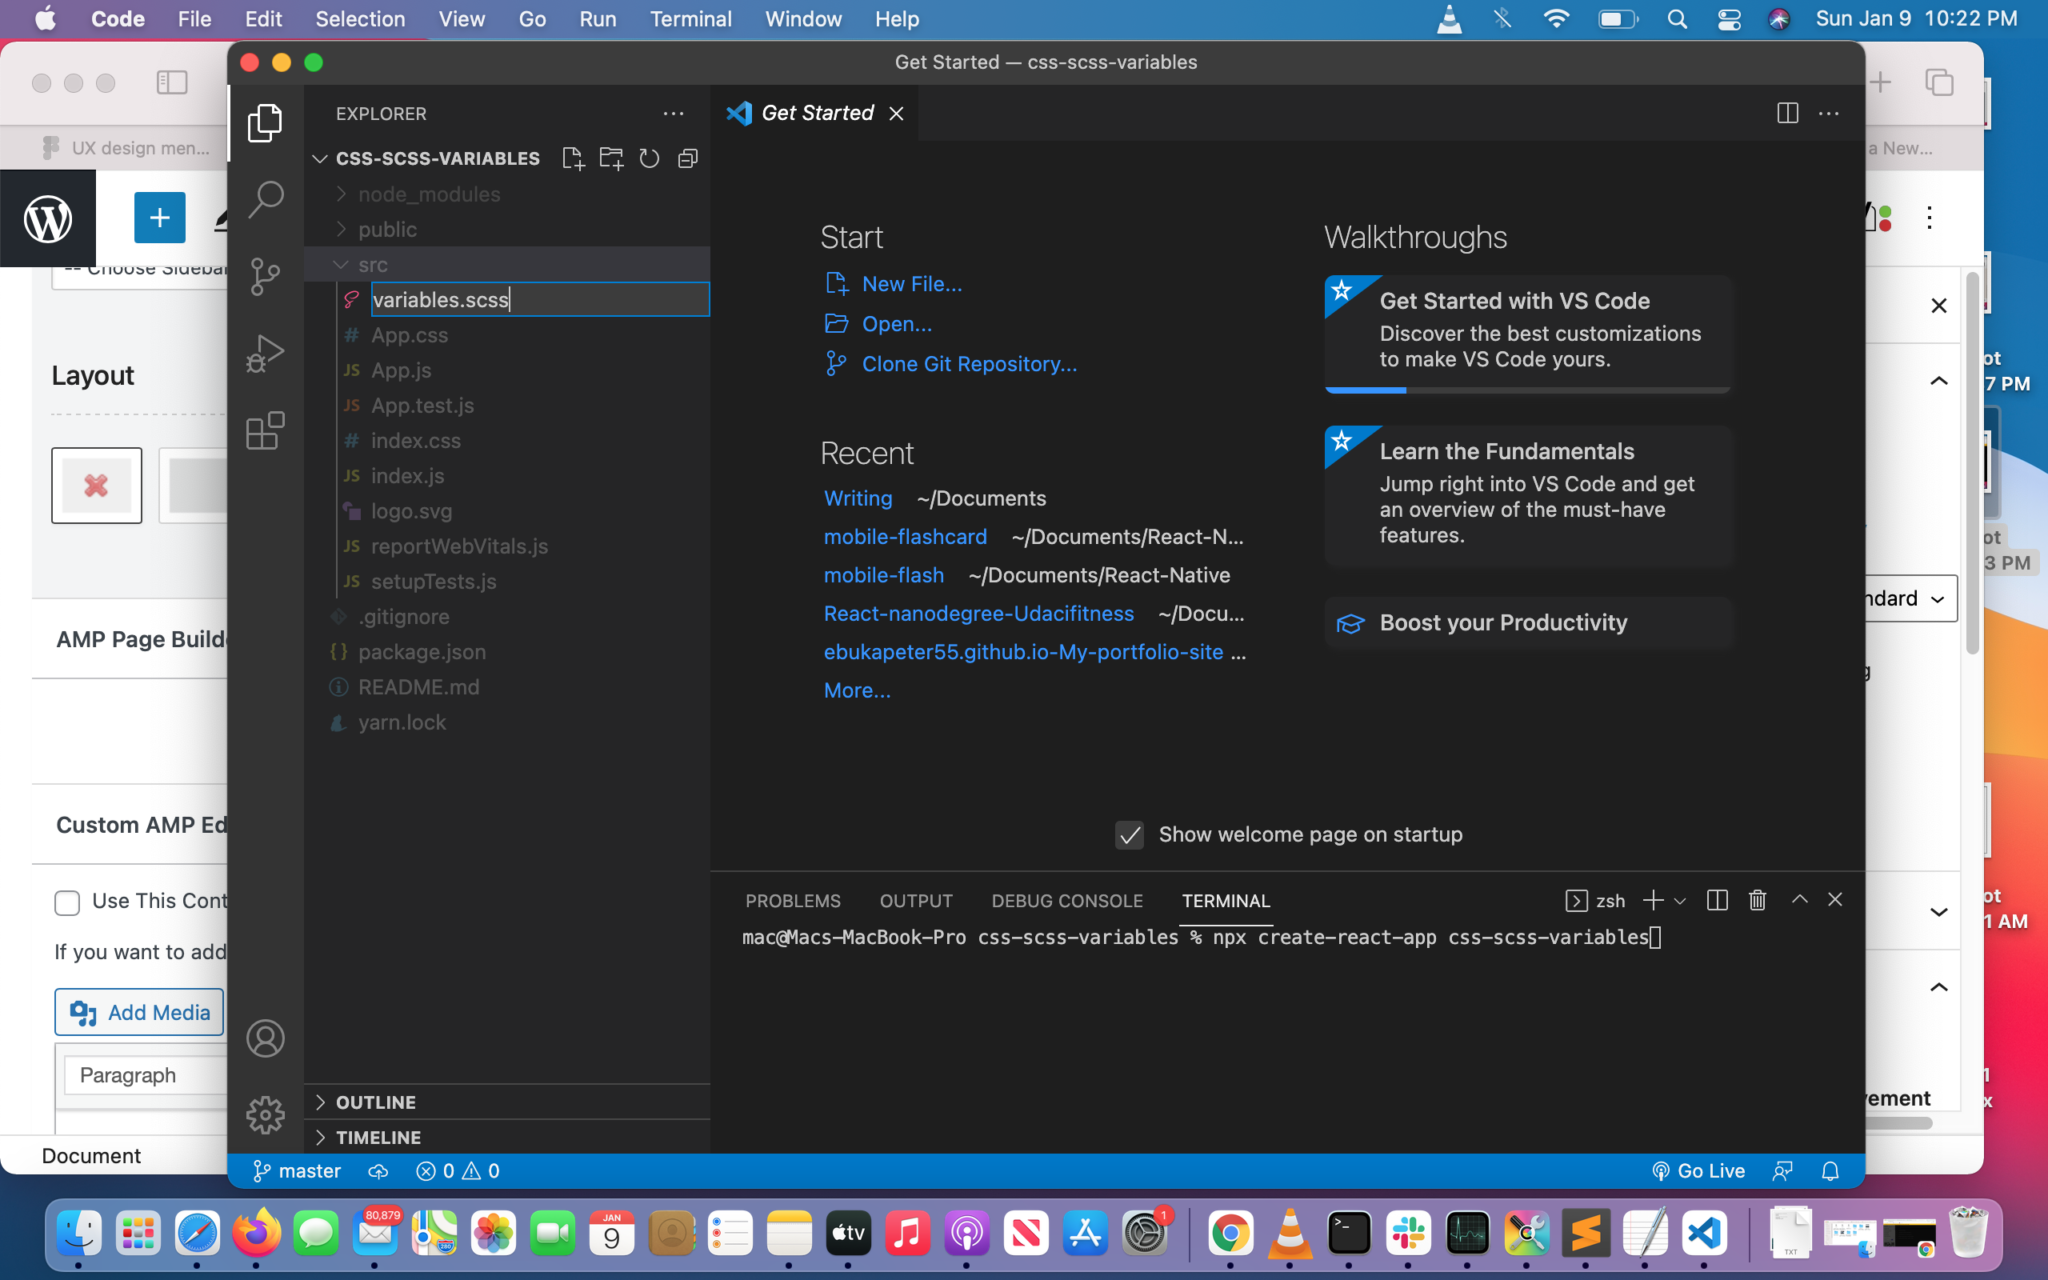Click New File... link under Start
Image resolution: width=2048 pixels, height=1280 pixels.
(x=894, y=284)
